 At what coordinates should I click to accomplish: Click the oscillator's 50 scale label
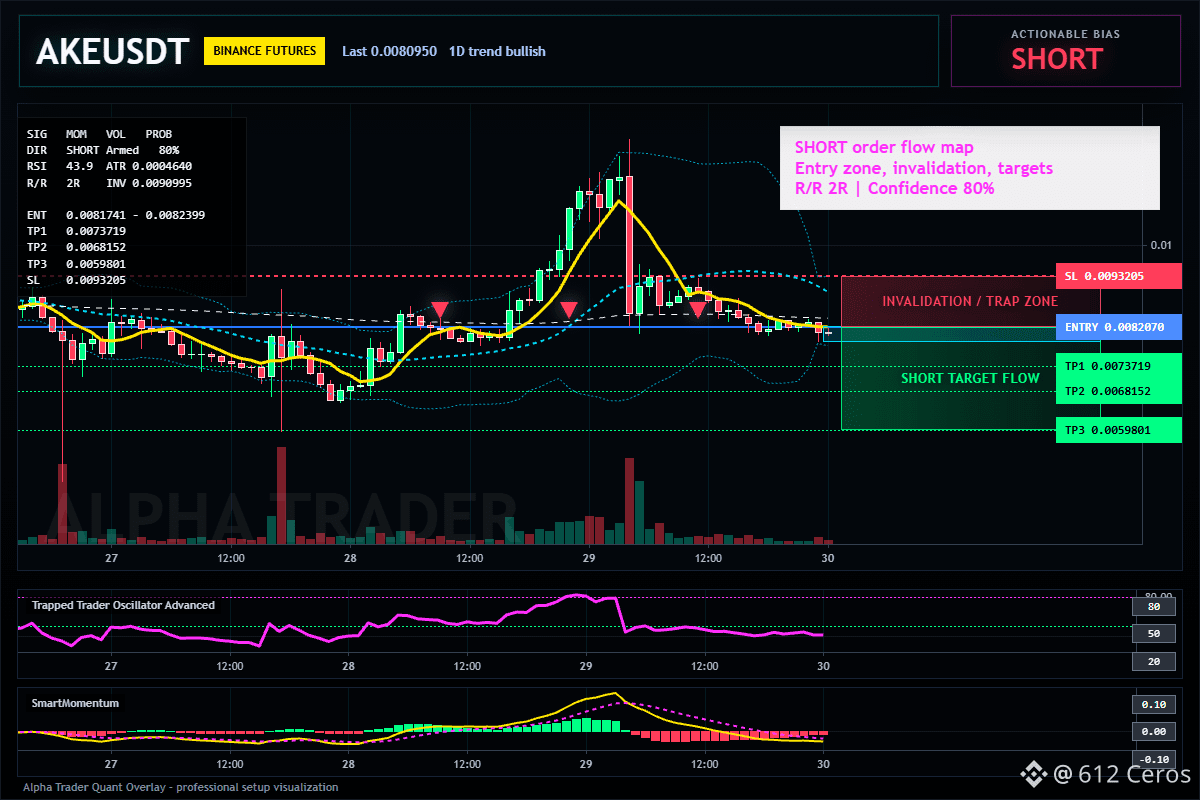[x=1152, y=634]
